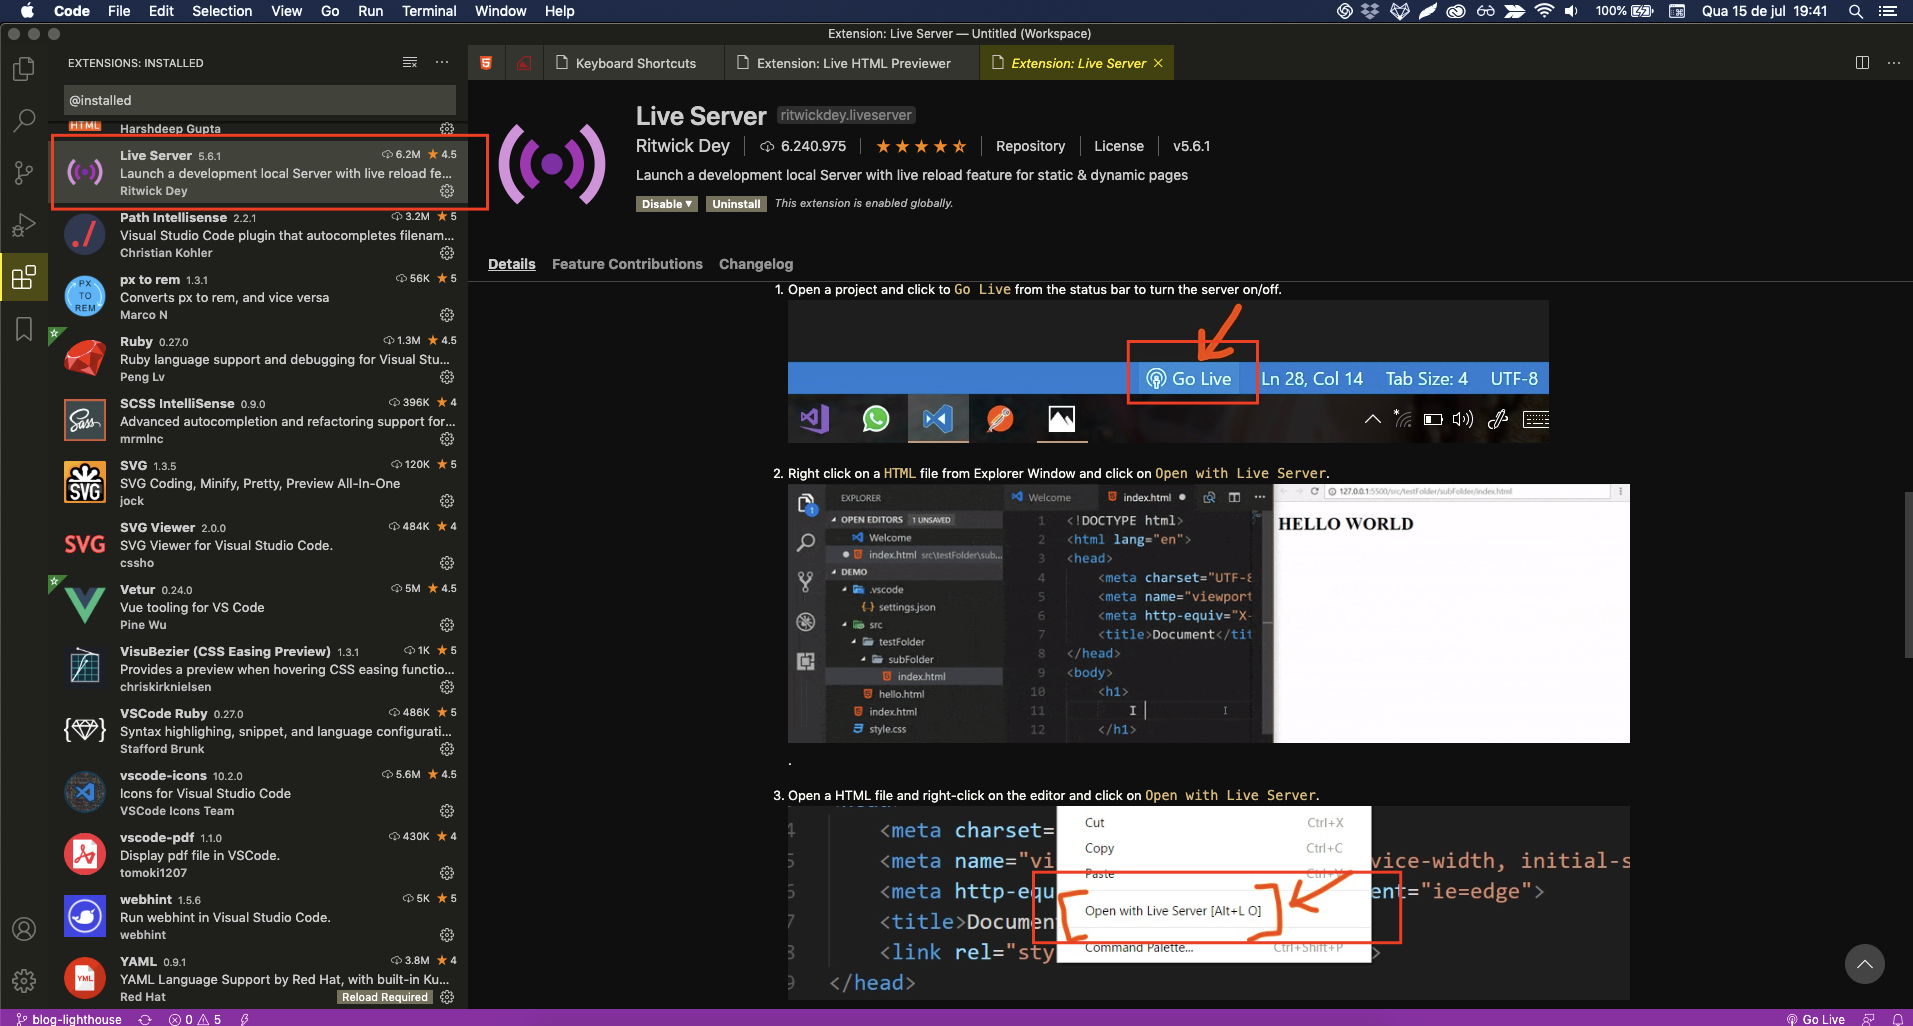Click errors and warnings count in status bar
Viewport: 1913px width, 1026px height.
pos(195,1019)
